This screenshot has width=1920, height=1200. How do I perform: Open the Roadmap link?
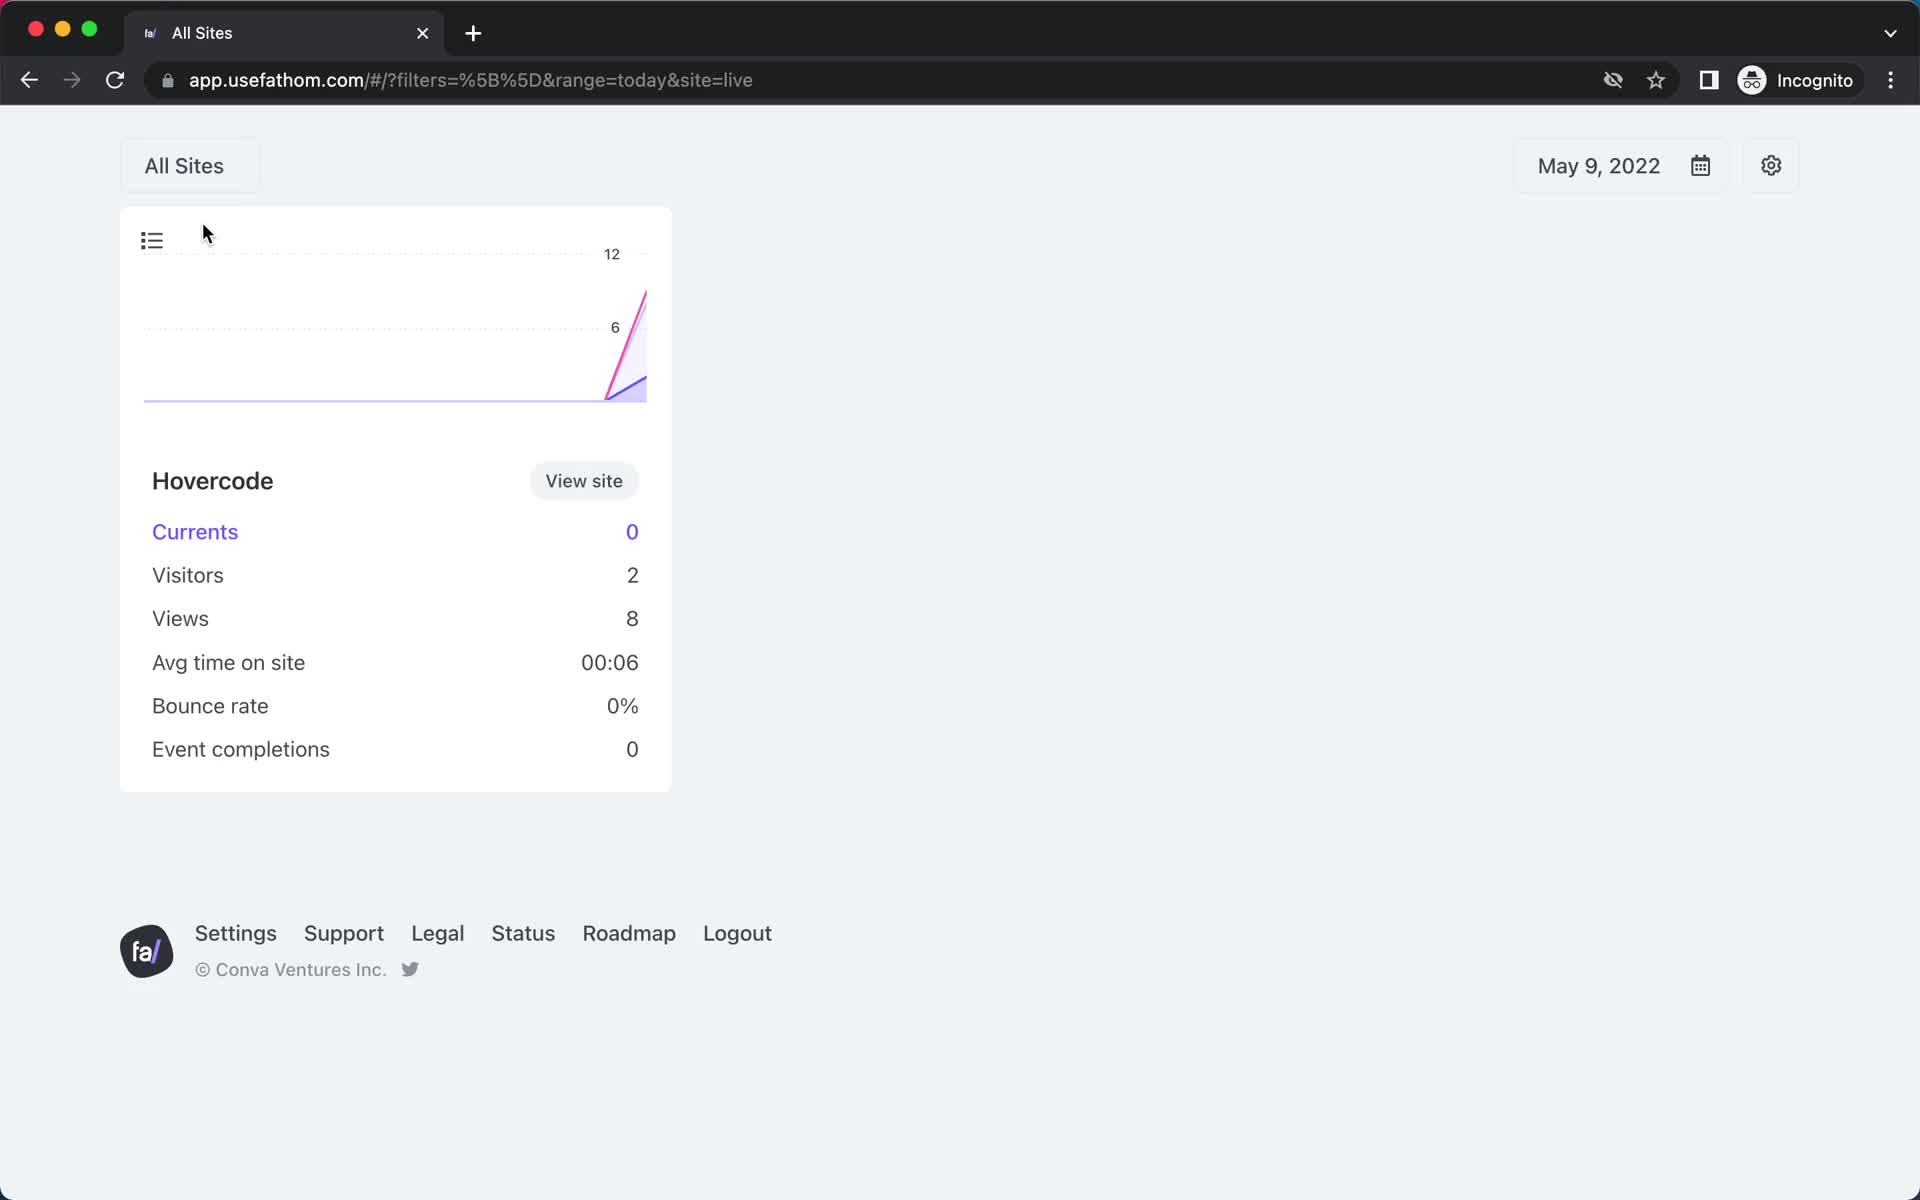pyautogui.click(x=629, y=933)
